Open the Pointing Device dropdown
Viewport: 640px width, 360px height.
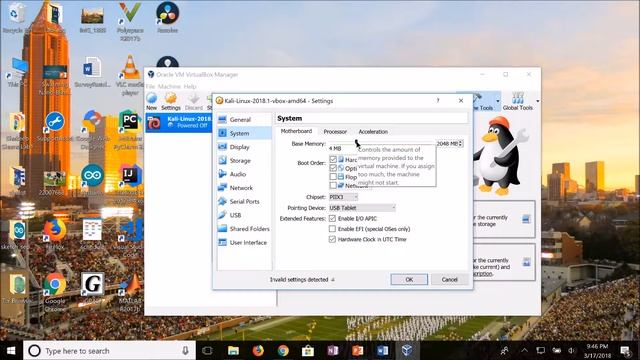click(362, 208)
